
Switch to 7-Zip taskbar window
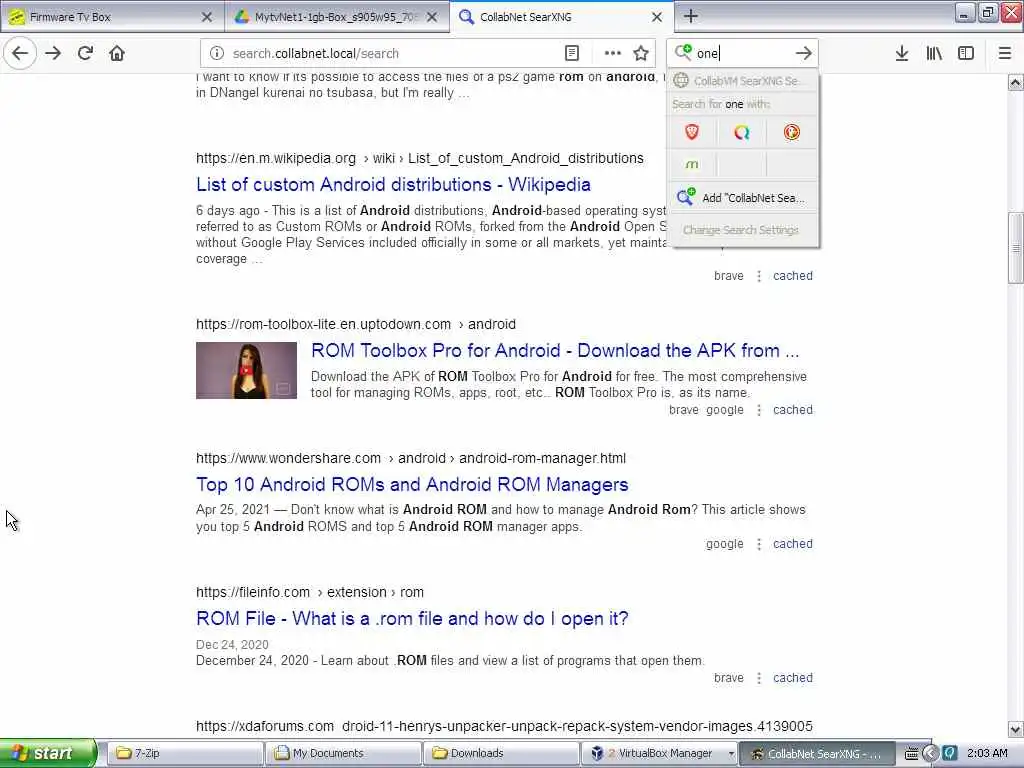(x=183, y=753)
